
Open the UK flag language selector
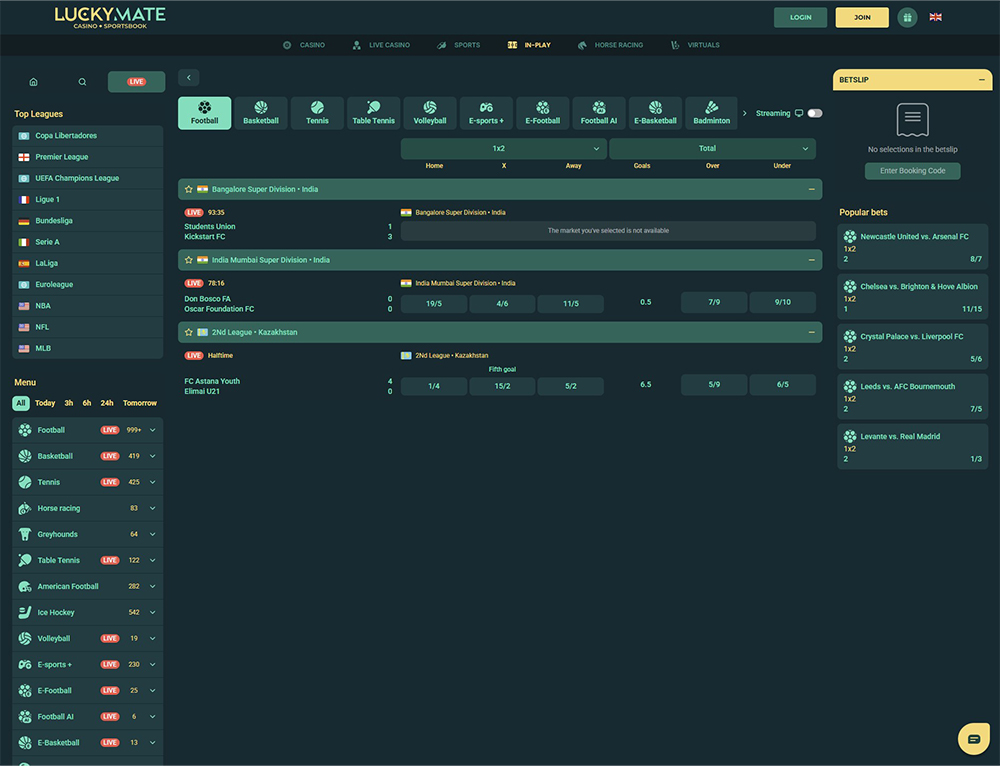click(936, 17)
